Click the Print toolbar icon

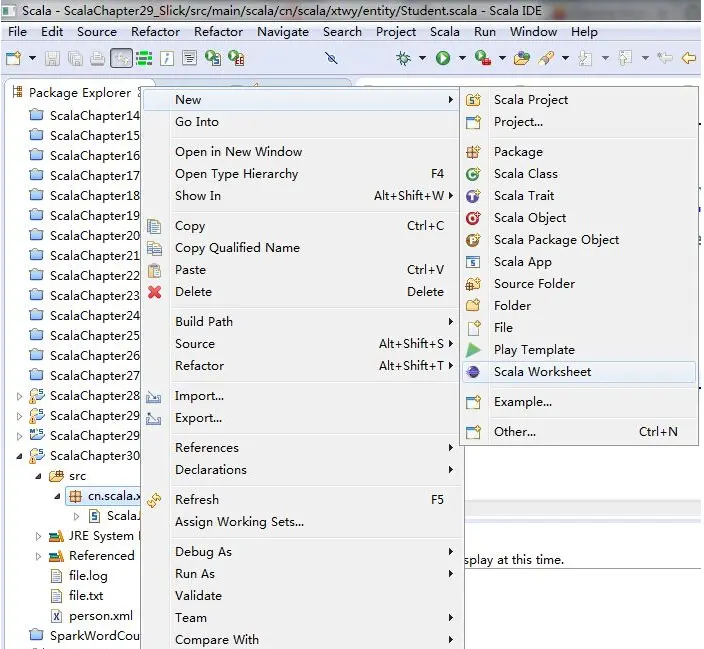97,58
